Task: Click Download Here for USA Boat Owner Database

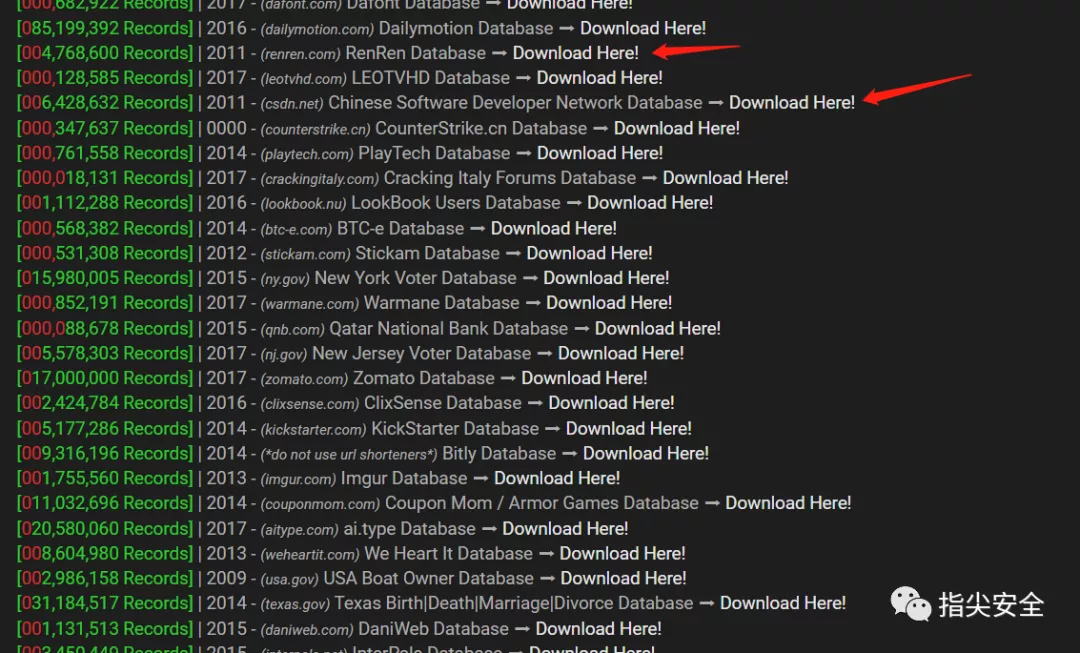Action: pos(623,578)
